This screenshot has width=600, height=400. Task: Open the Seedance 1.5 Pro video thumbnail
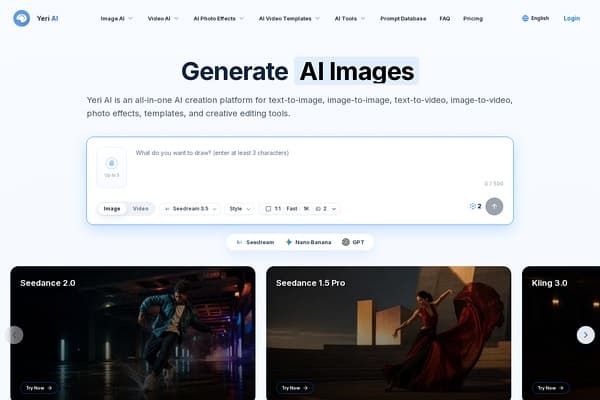coord(388,333)
